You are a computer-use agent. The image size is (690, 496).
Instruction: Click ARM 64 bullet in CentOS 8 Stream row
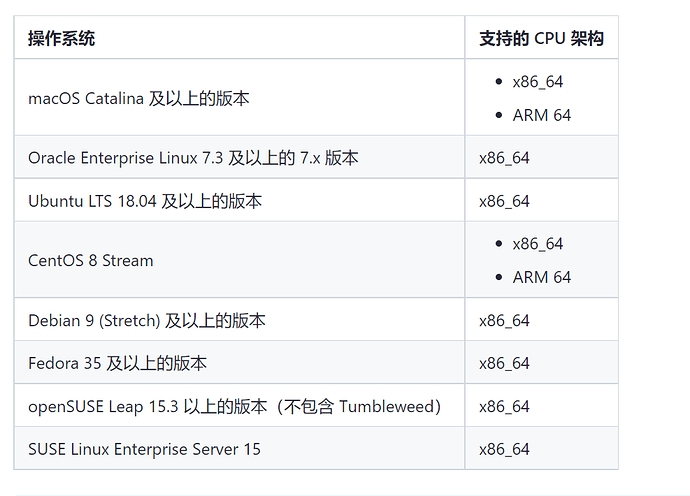(x=542, y=277)
